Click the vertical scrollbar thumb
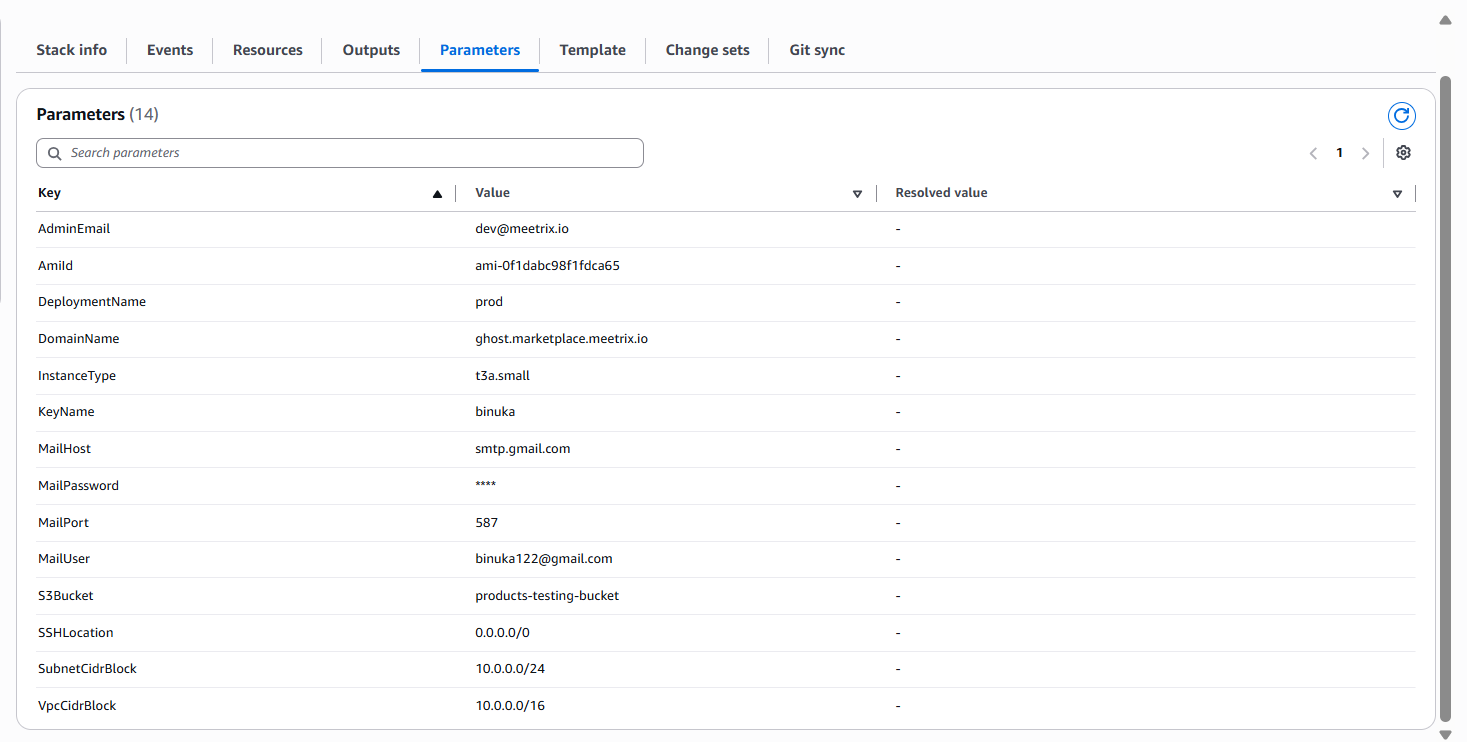This screenshot has height=742, width=1467. coord(1445,399)
